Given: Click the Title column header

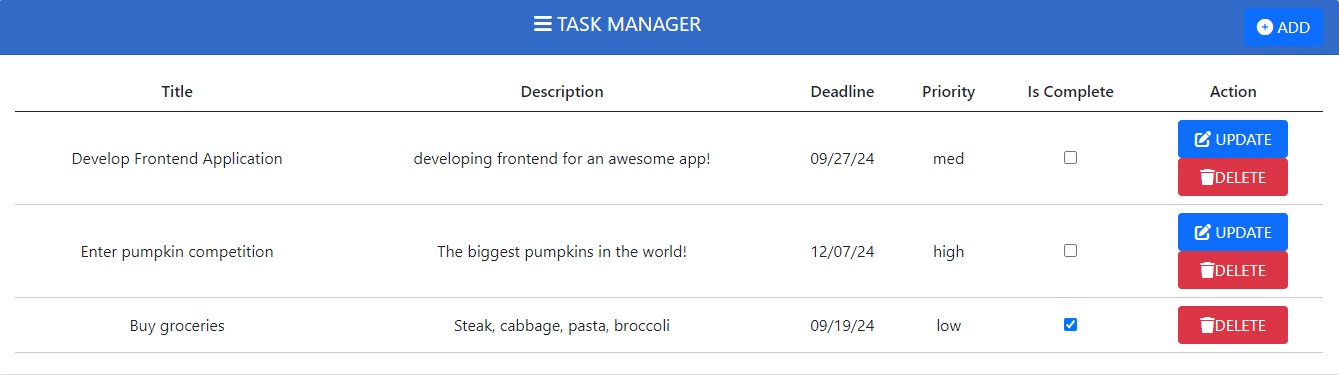Looking at the screenshot, I should tap(177, 91).
